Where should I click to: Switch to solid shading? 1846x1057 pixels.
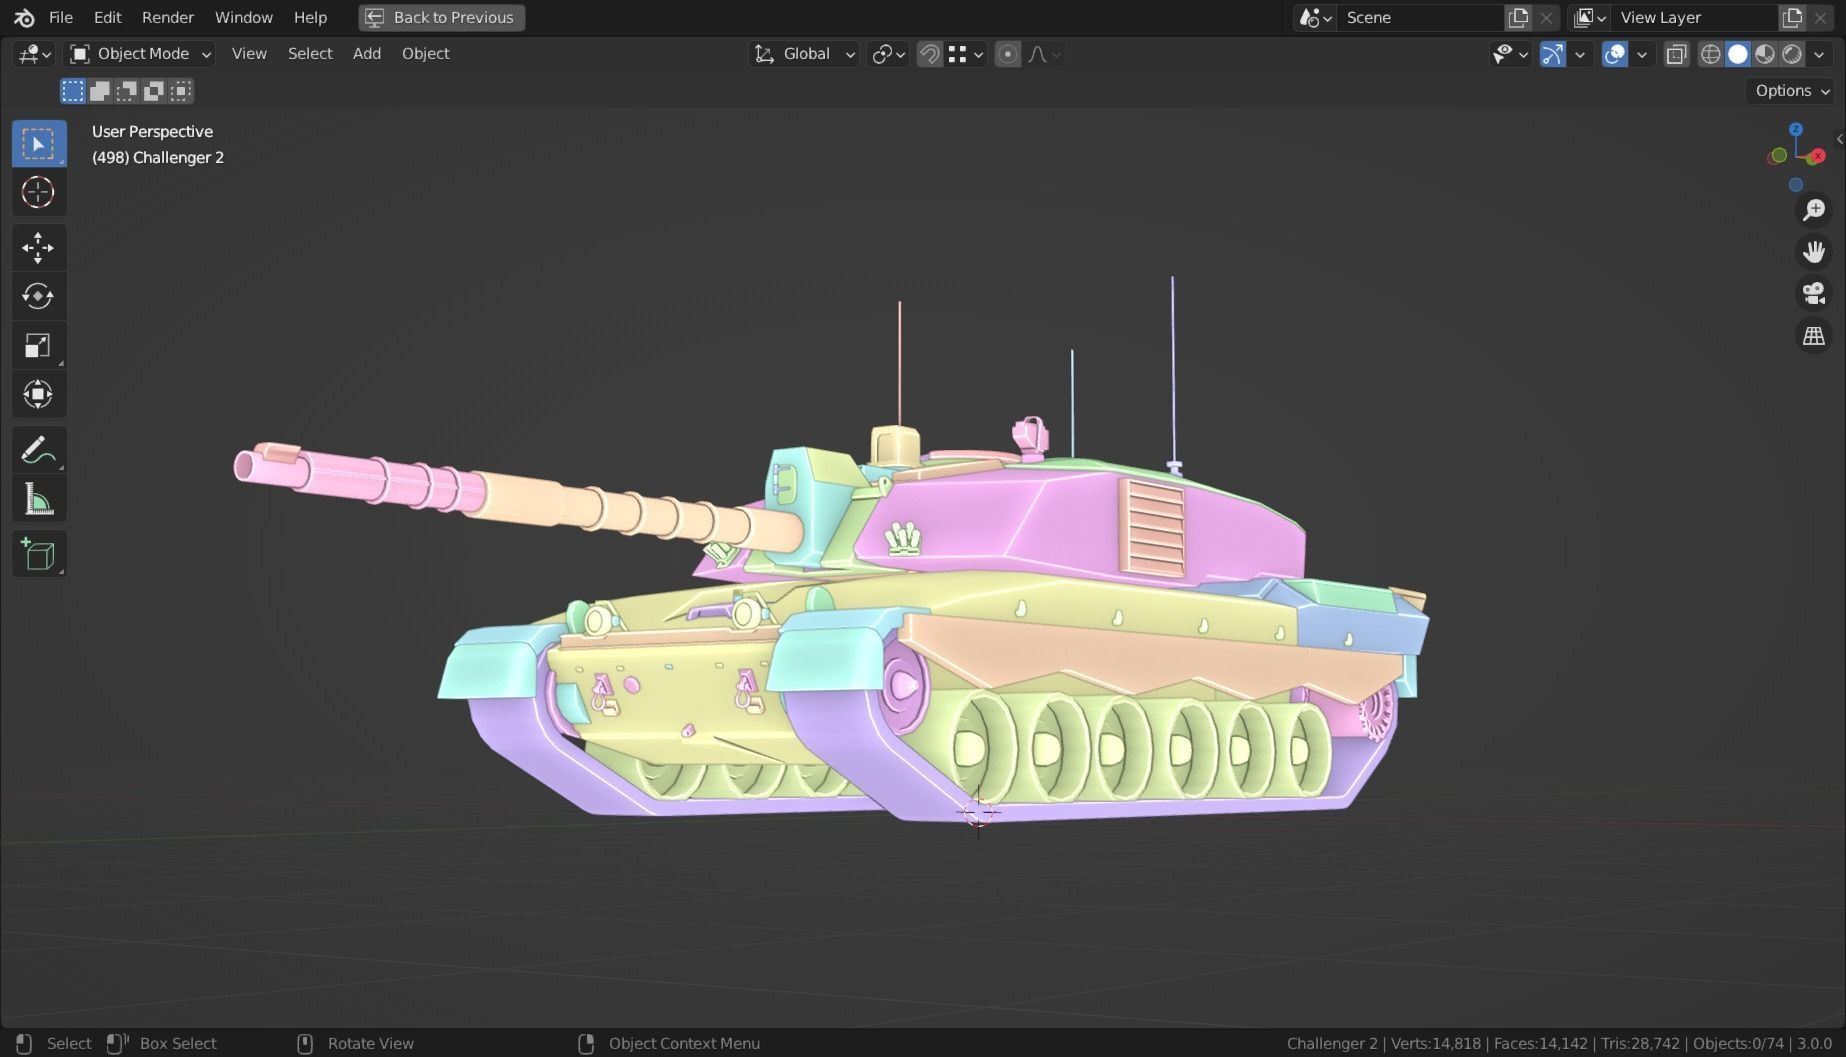click(x=1738, y=54)
